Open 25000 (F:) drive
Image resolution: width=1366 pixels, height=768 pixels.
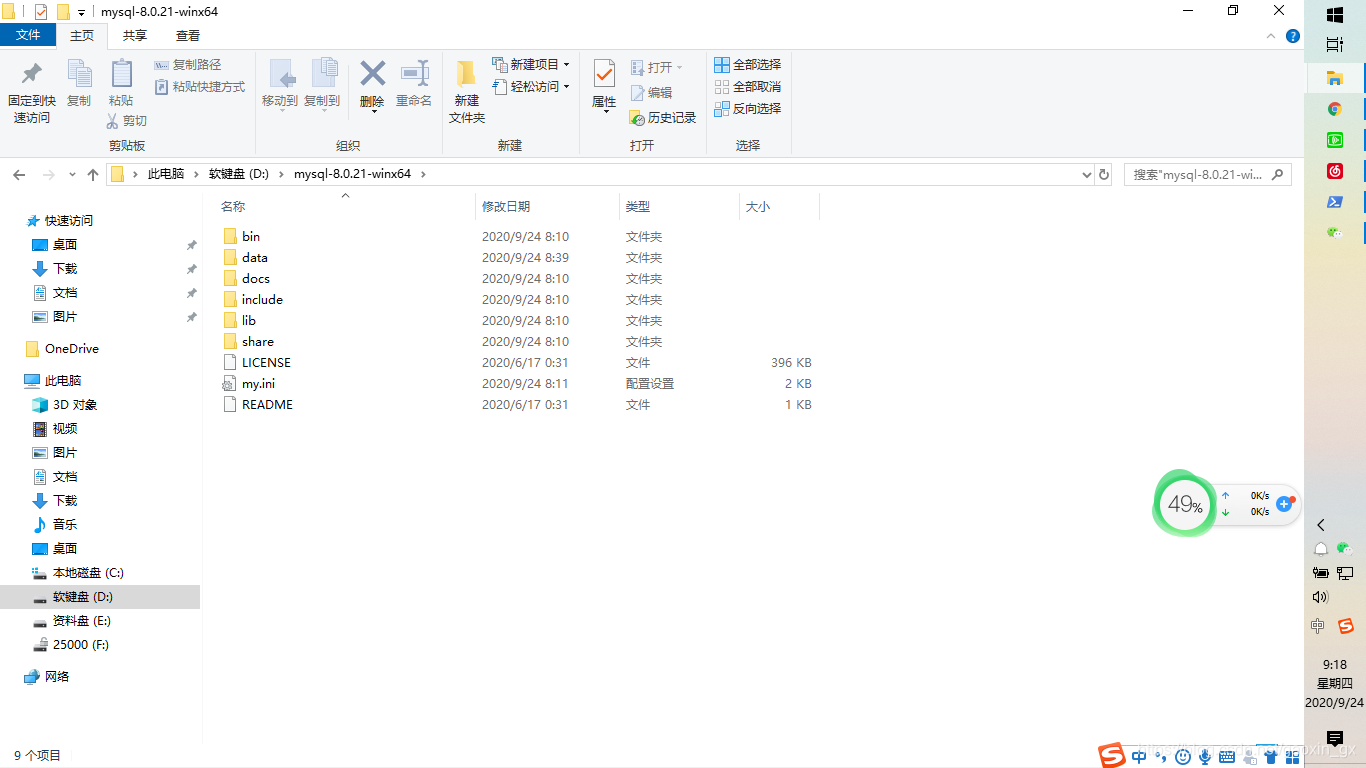[x=81, y=645]
